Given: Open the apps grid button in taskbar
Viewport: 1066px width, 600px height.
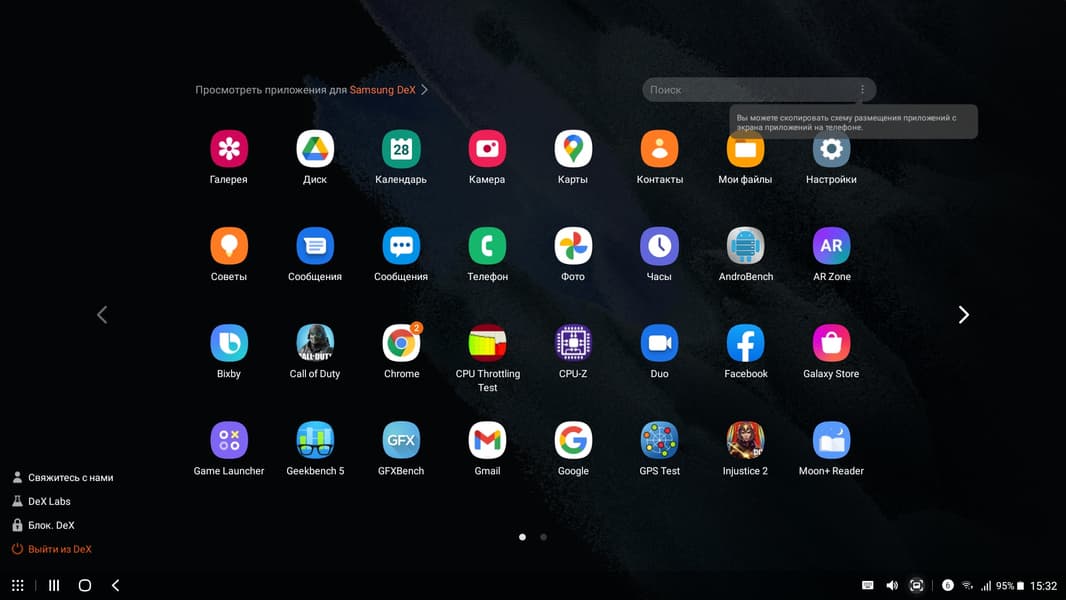Looking at the screenshot, I should (x=18, y=585).
